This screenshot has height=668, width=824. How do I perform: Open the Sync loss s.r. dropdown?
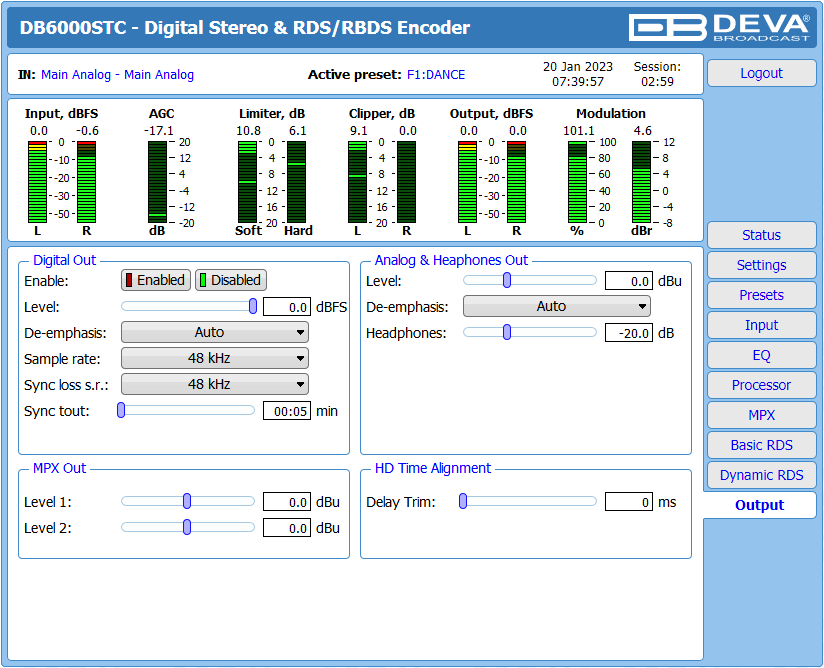(214, 384)
